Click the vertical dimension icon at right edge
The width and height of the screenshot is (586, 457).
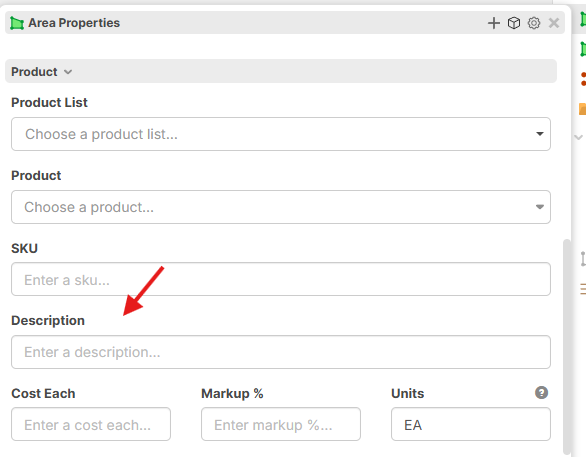(x=583, y=259)
